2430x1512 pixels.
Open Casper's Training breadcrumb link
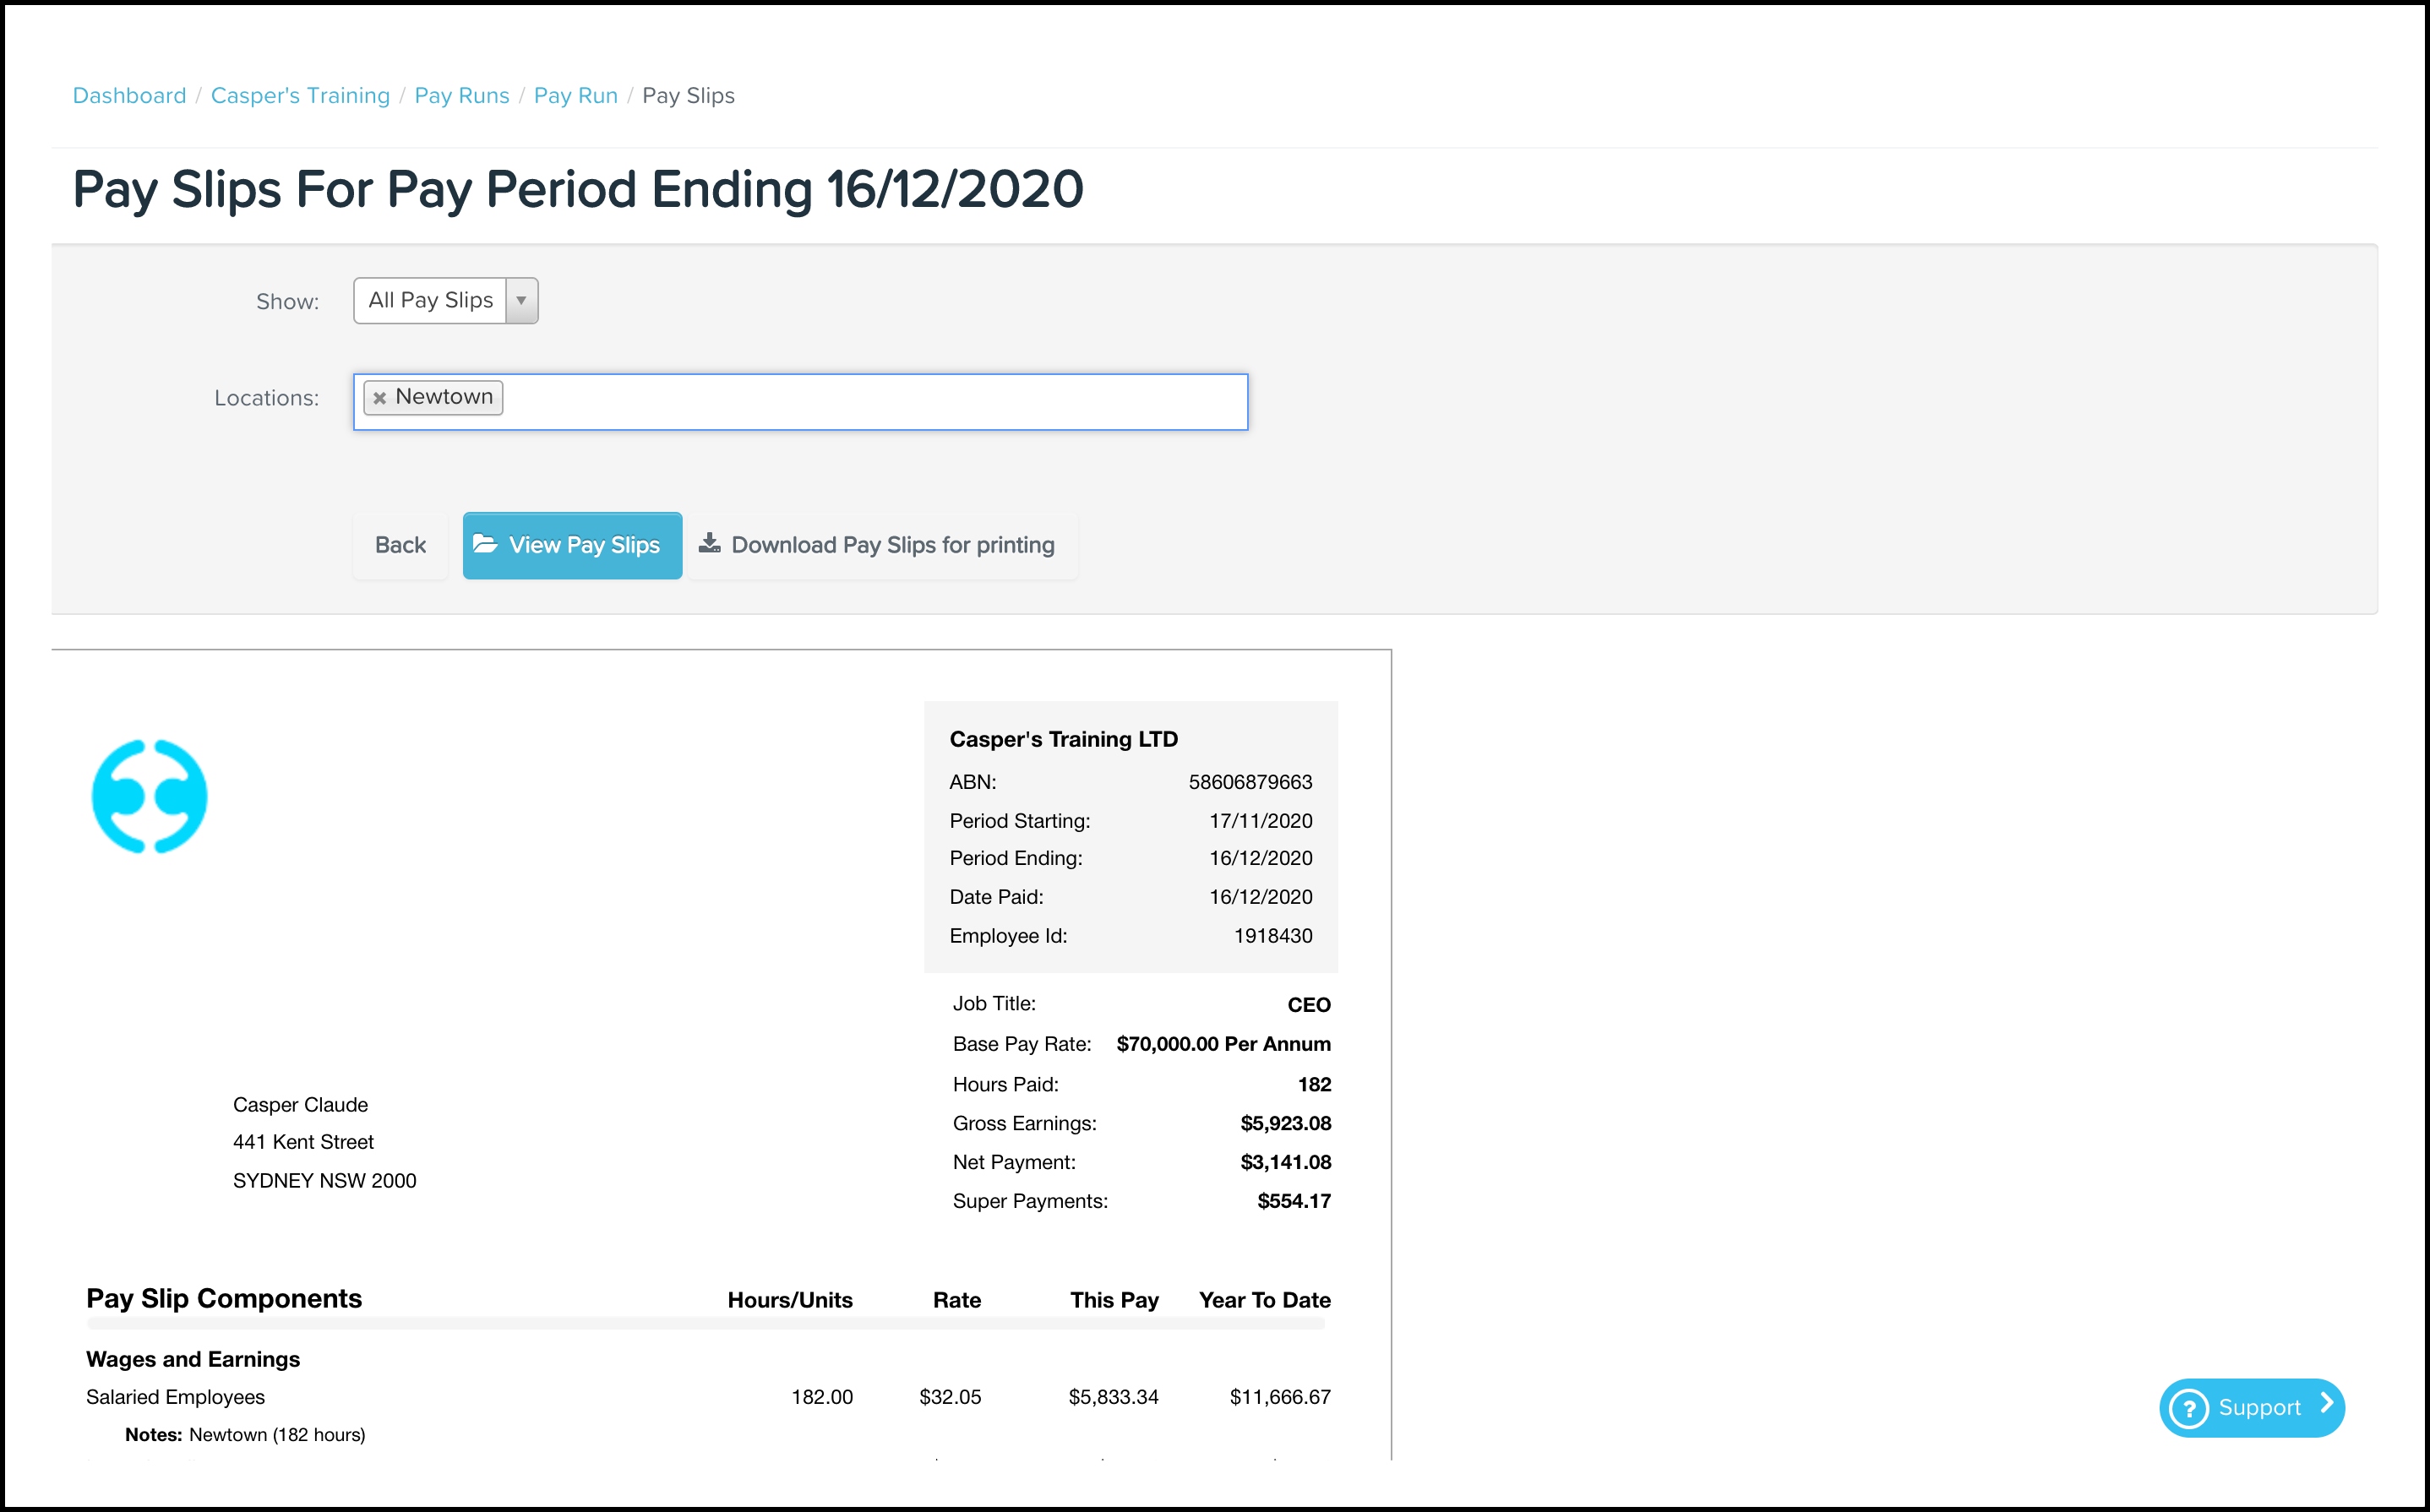tap(300, 96)
